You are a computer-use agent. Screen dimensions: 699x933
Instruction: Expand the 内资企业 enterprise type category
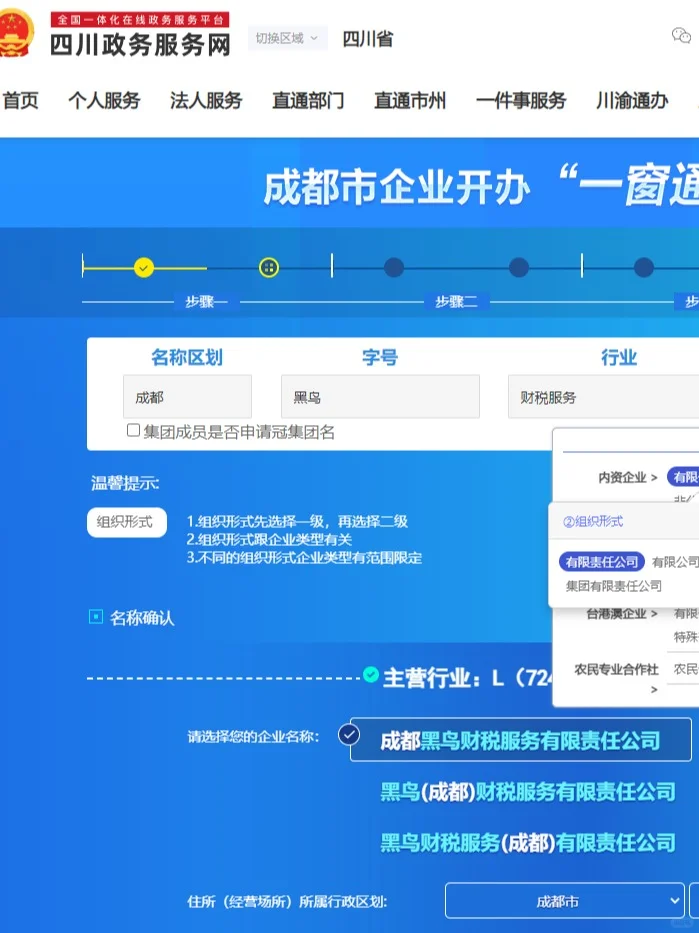(x=627, y=478)
